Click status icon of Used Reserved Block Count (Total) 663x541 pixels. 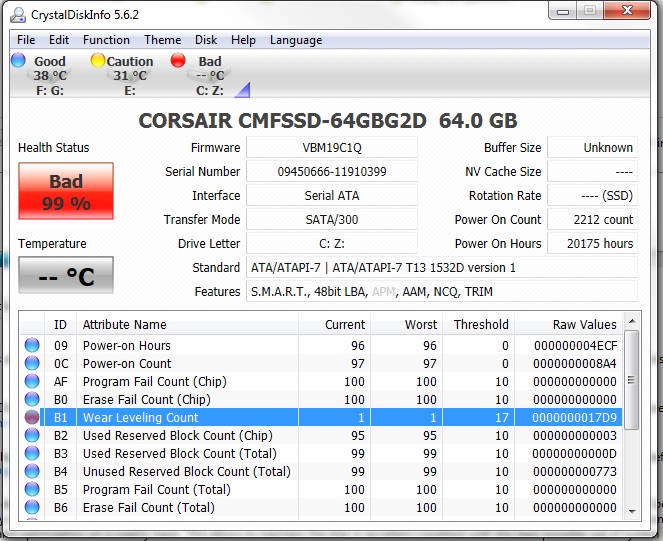click(32, 453)
